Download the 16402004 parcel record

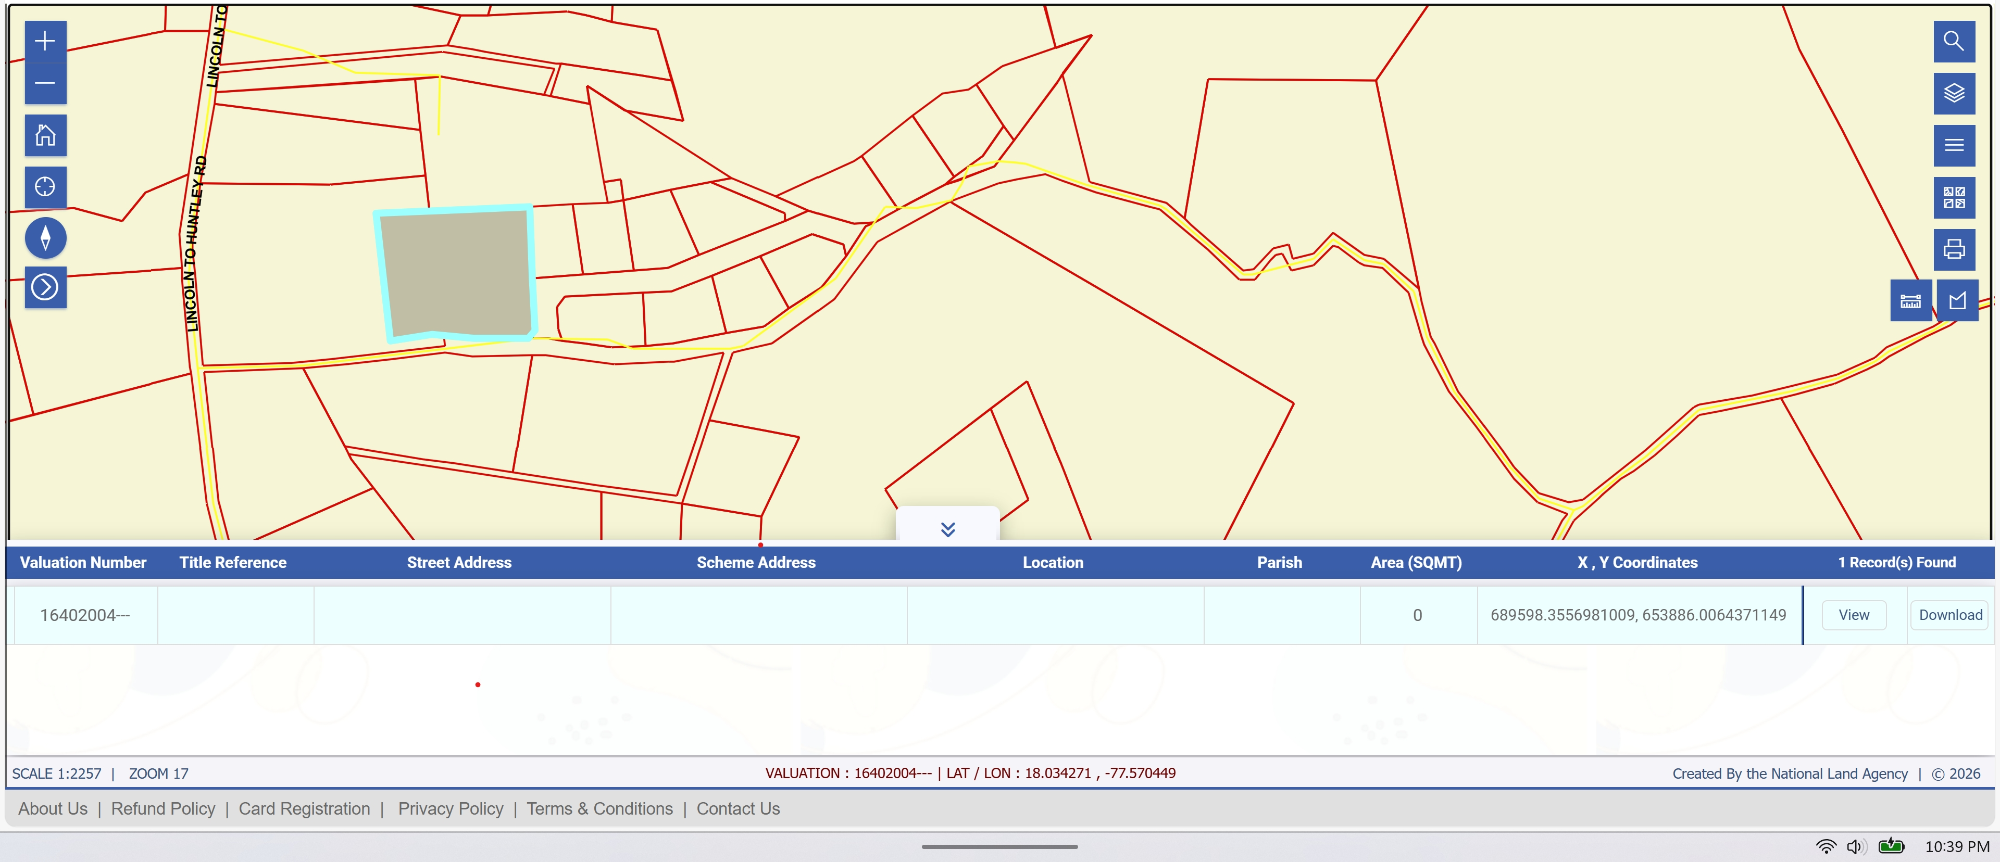(1949, 615)
